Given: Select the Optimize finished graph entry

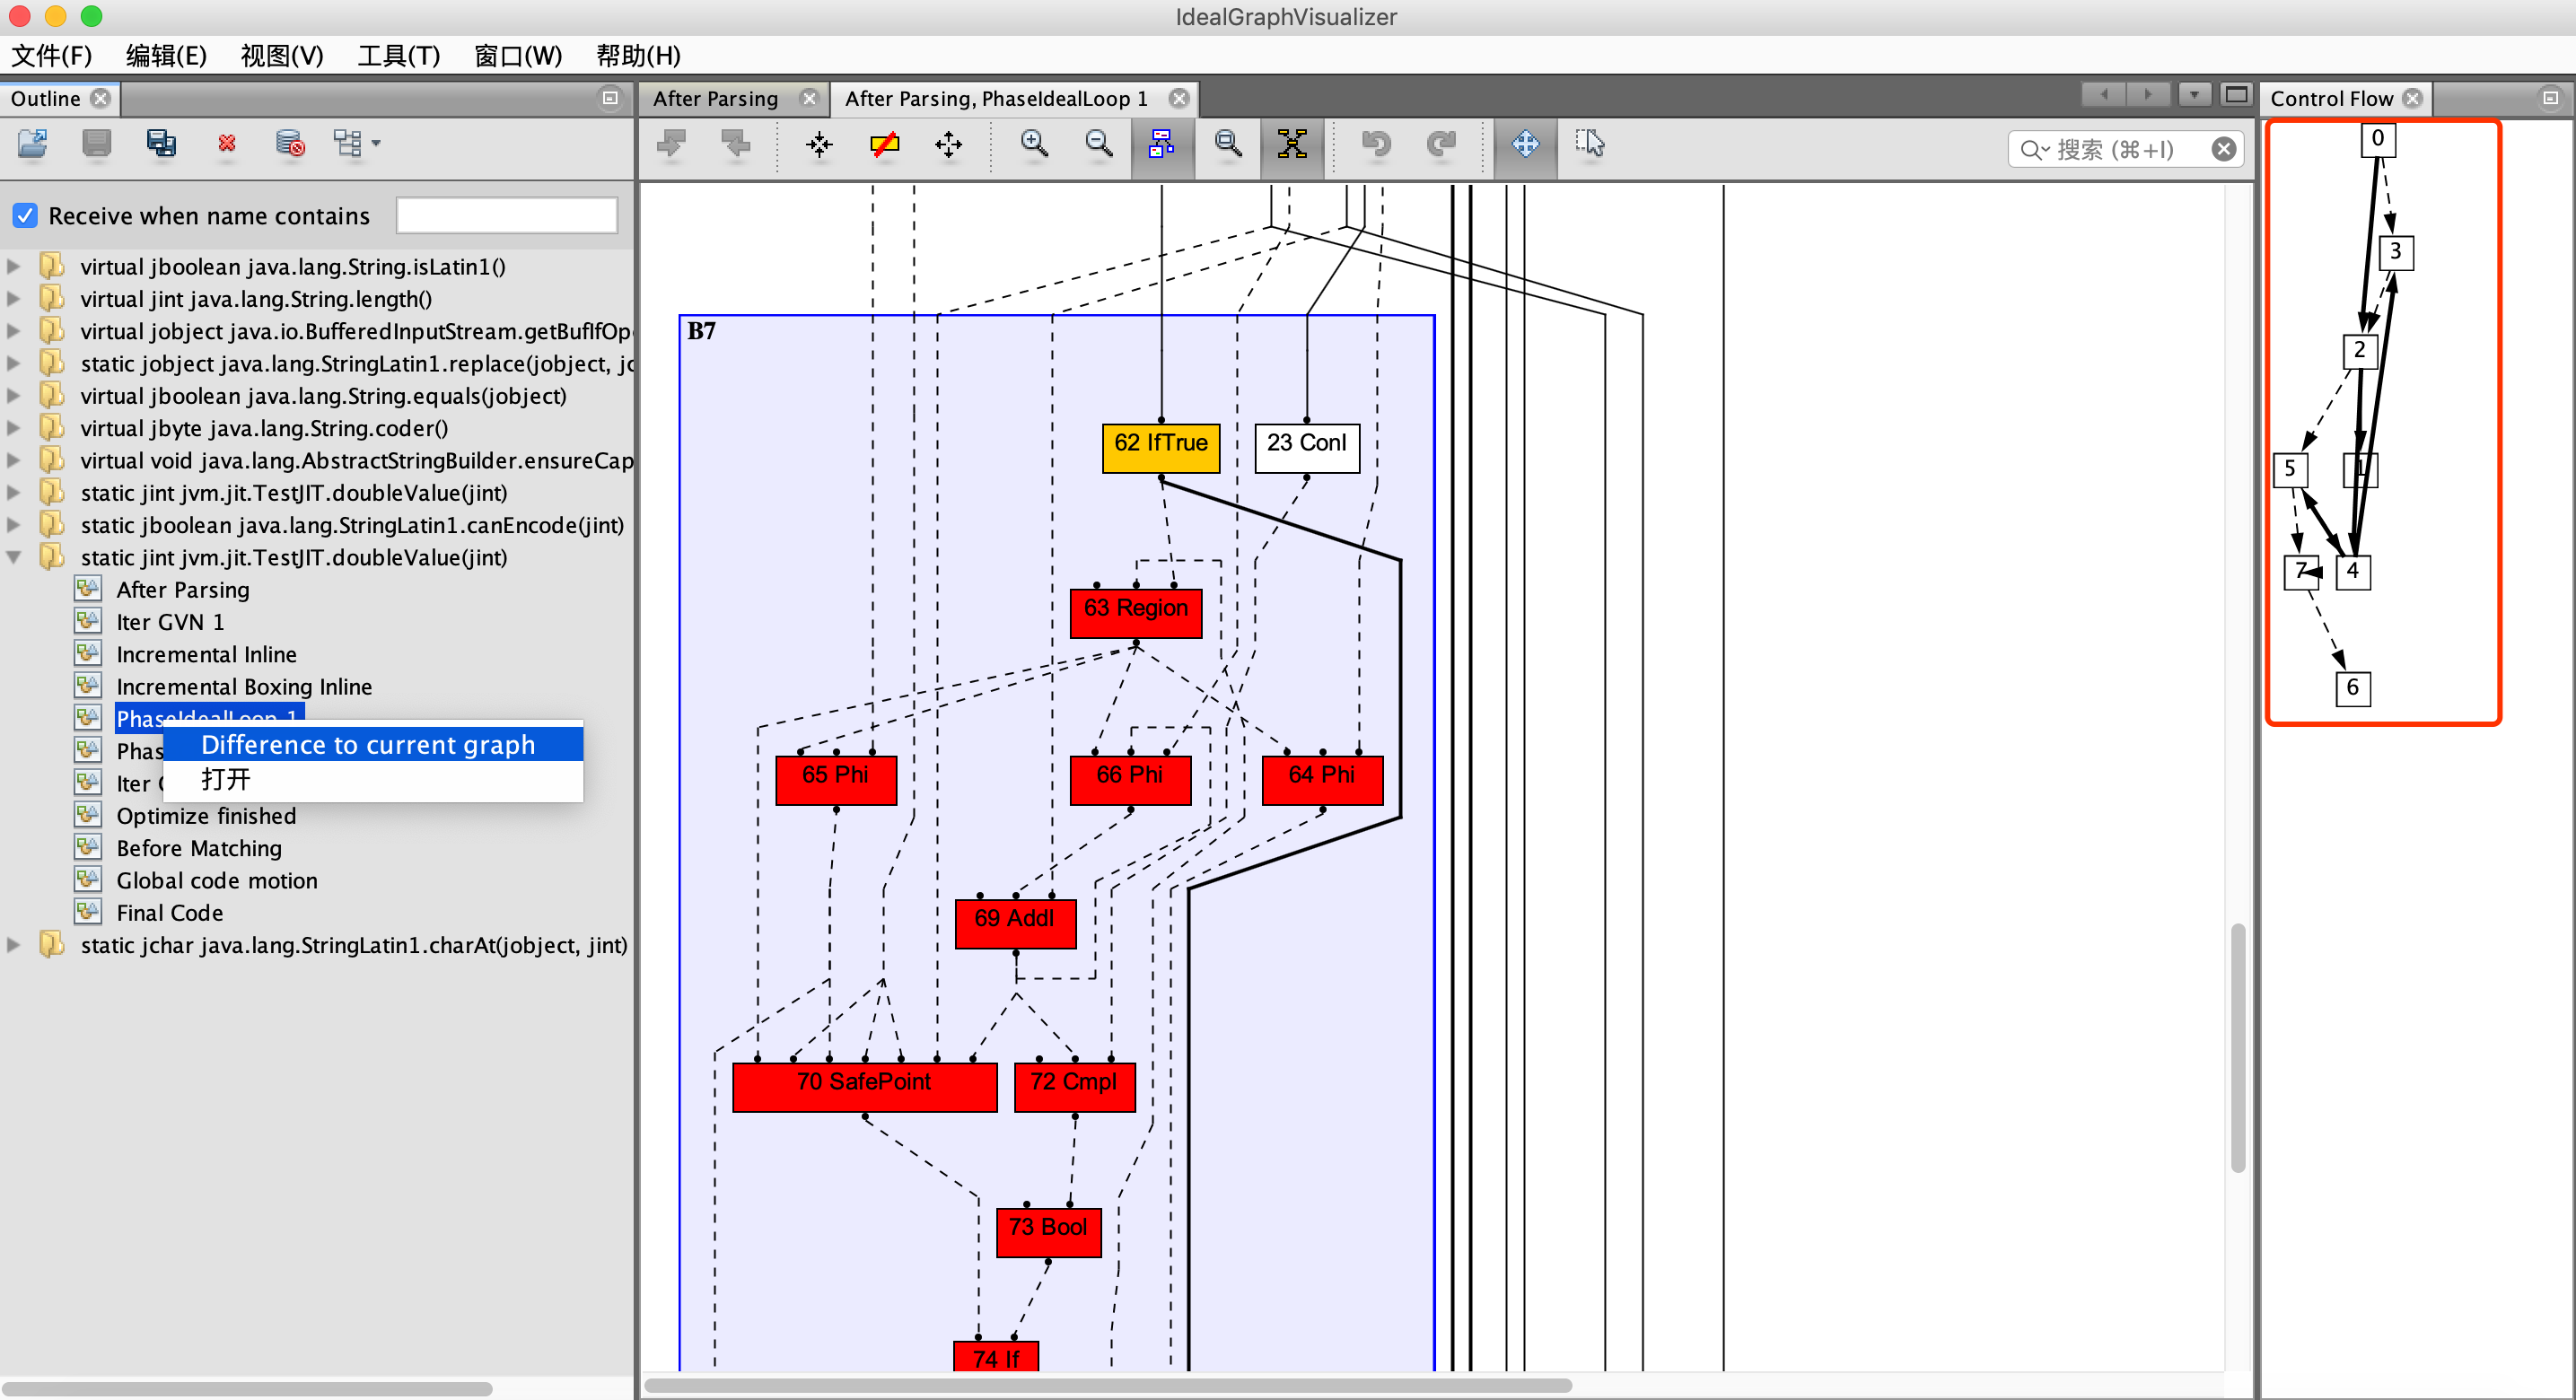Looking at the screenshot, I should [206, 815].
